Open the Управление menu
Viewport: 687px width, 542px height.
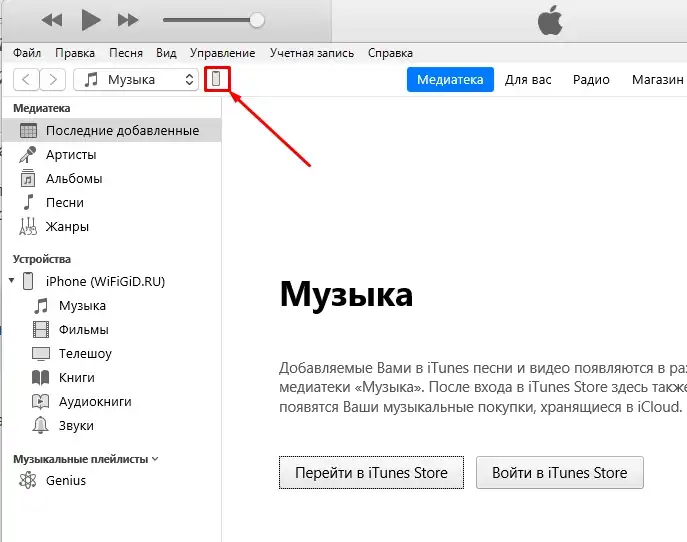pos(223,53)
